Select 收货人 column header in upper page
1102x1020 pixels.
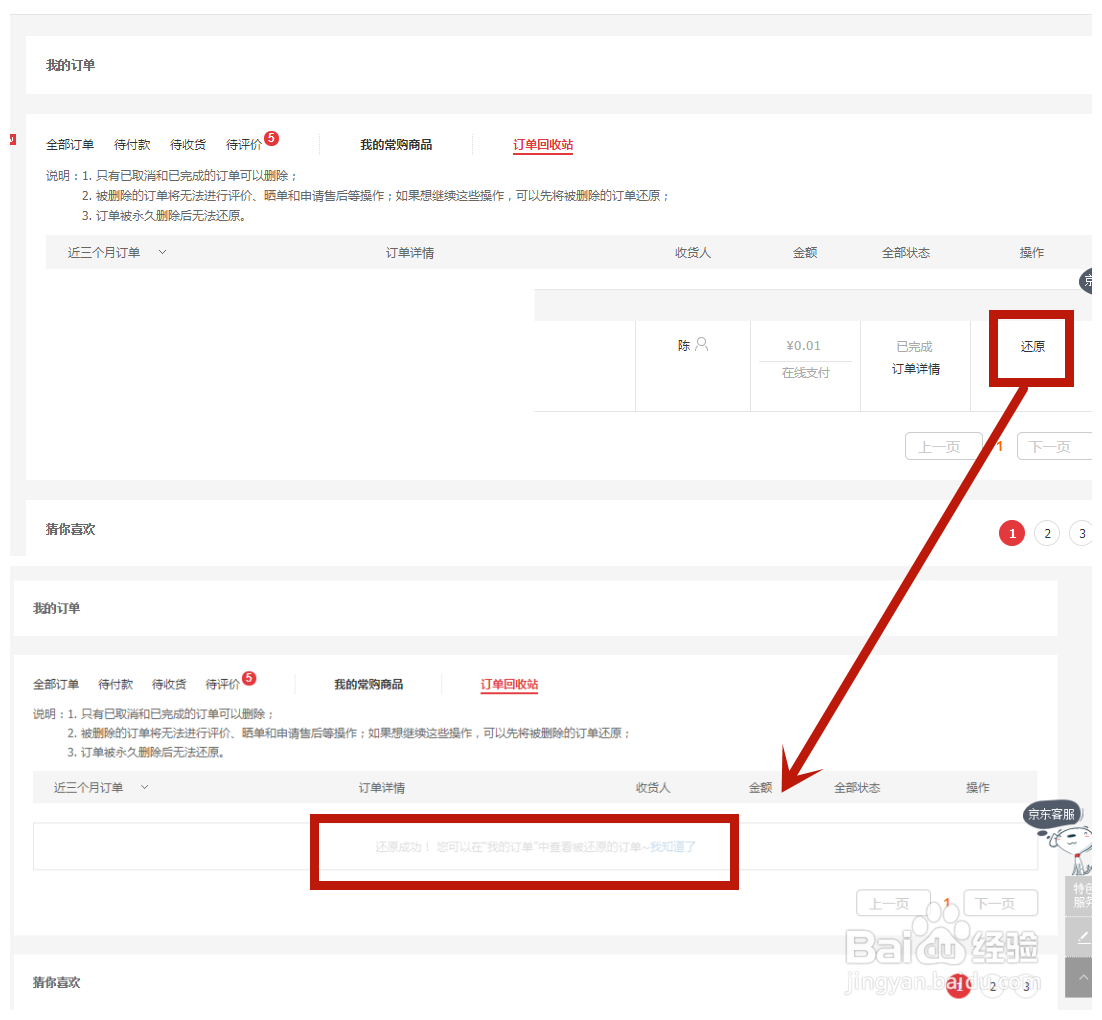(x=692, y=252)
